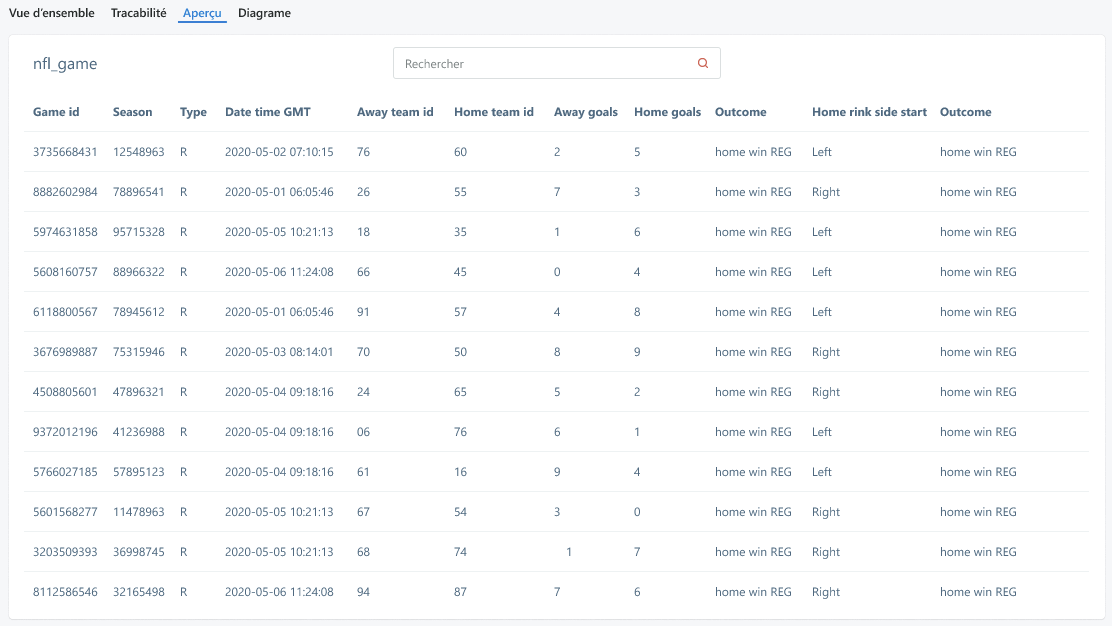The width and height of the screenshot is (1112, 626).
Task: Click the Home team id header
Action: point(494,112)
